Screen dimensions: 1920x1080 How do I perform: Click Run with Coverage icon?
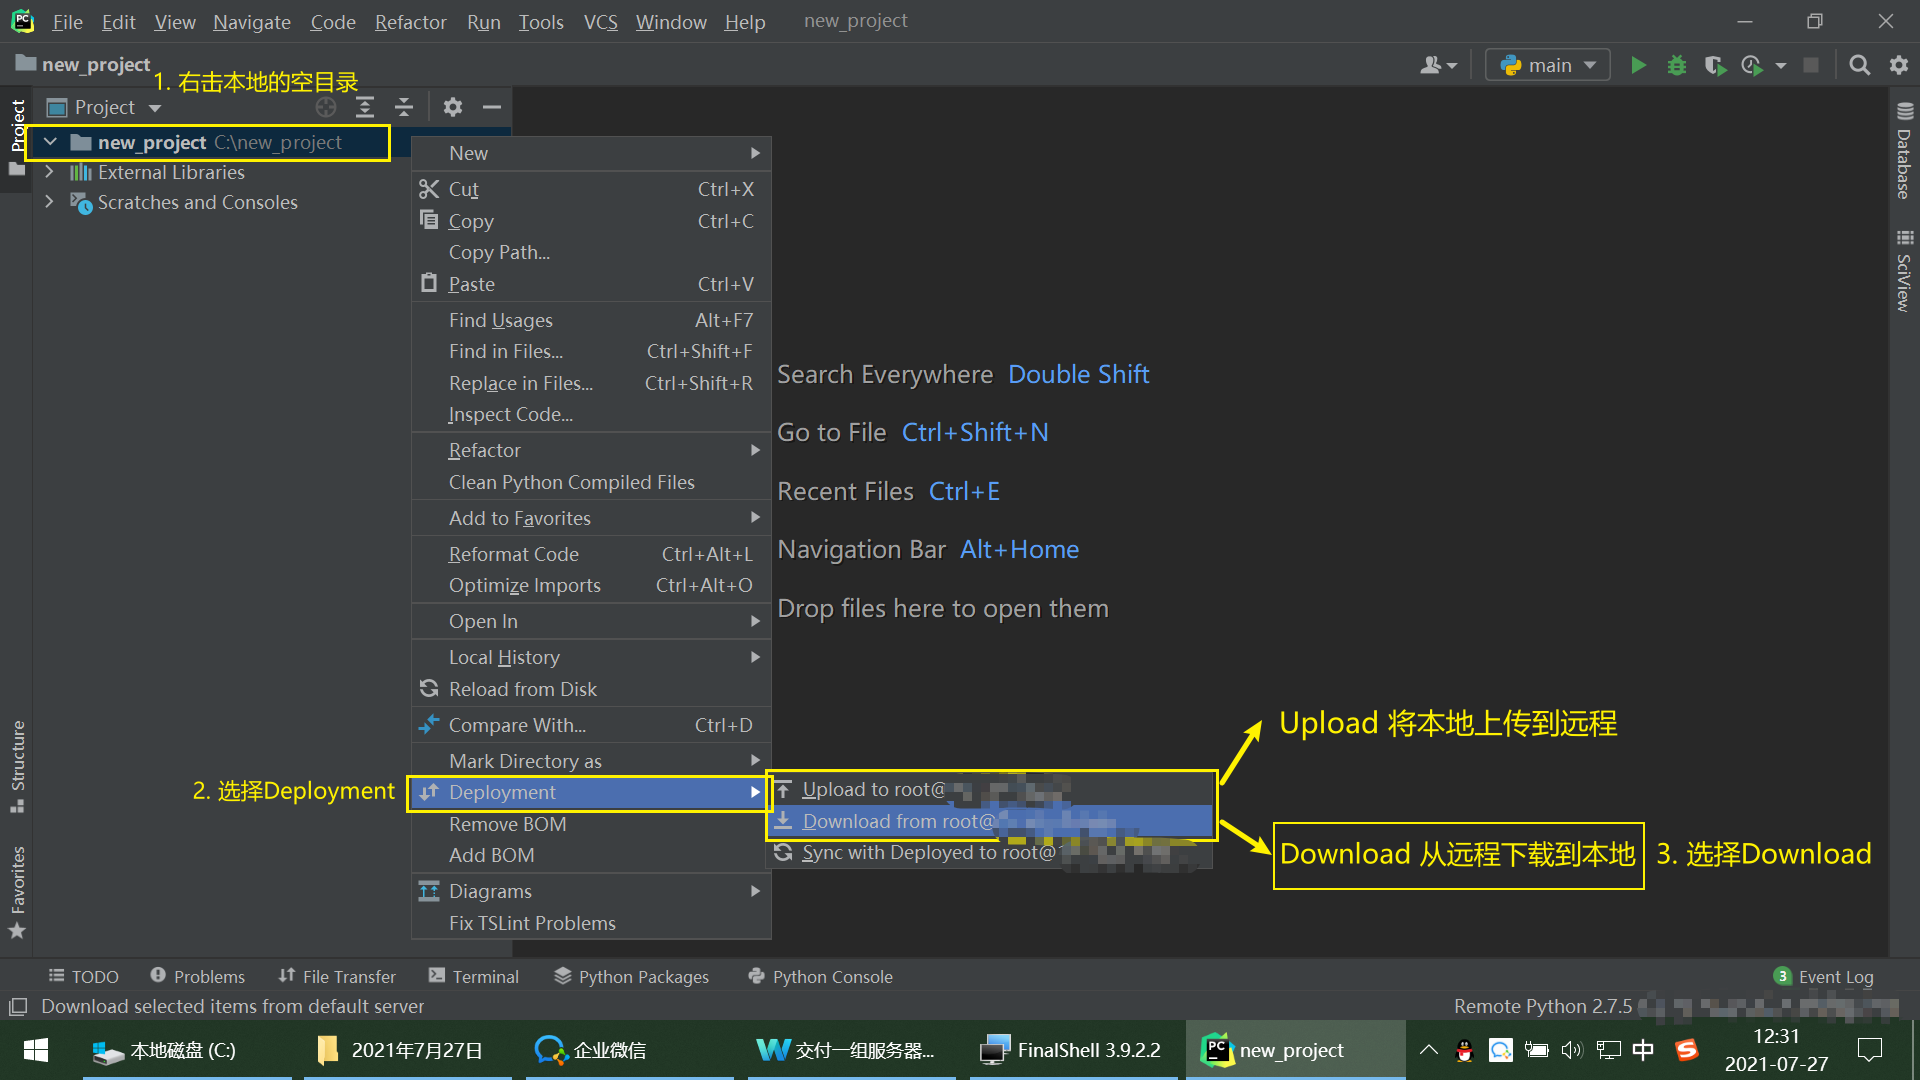pos(1715,65)
